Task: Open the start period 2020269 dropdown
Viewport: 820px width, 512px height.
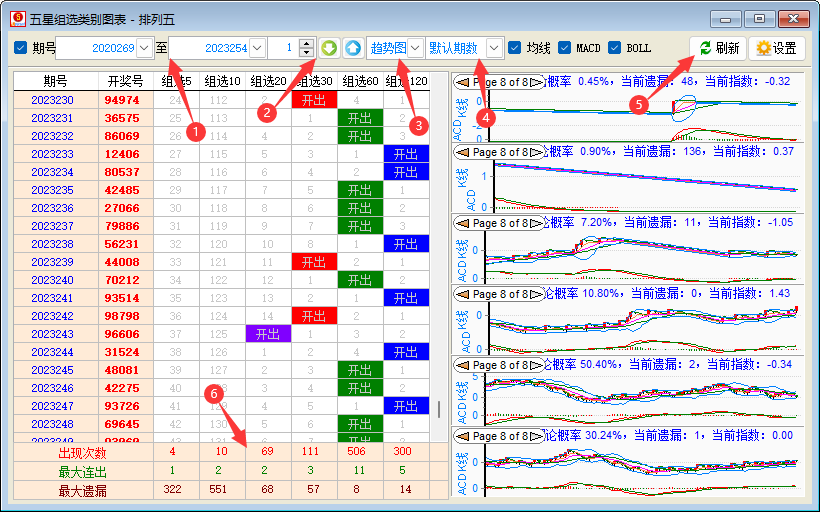Action: 144,48
